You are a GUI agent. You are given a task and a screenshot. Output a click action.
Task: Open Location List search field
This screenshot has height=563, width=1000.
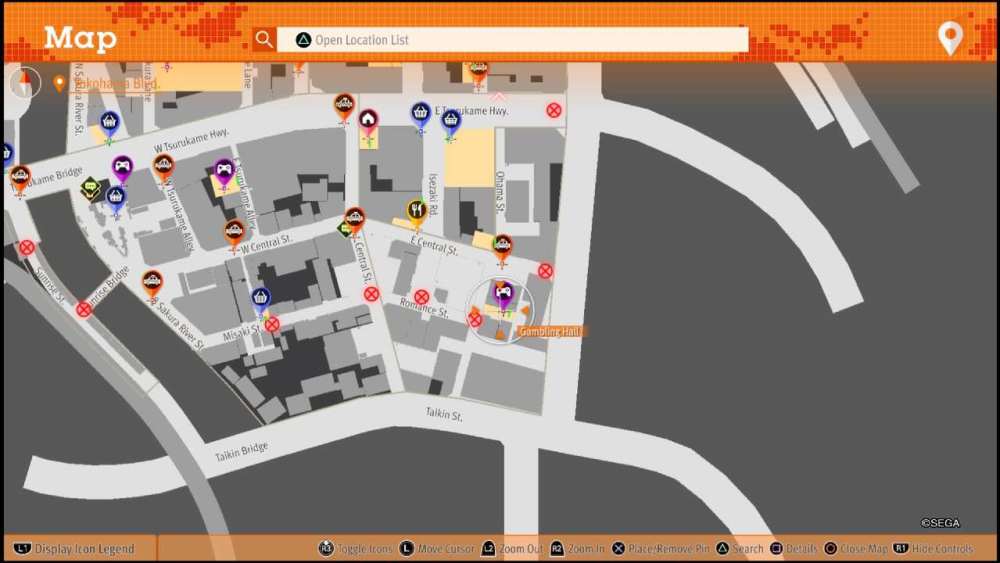tap(512, 40)
